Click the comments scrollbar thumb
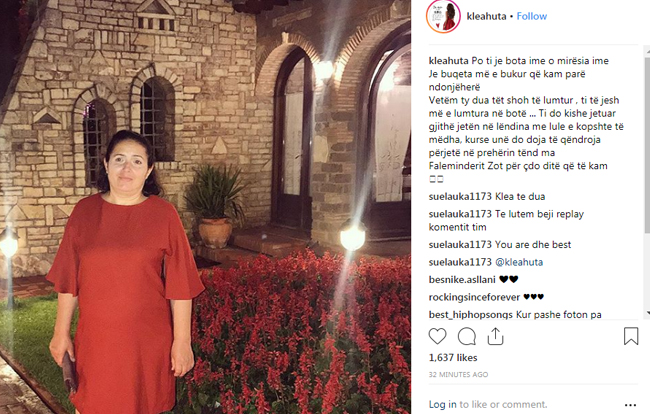 (647, 145)
